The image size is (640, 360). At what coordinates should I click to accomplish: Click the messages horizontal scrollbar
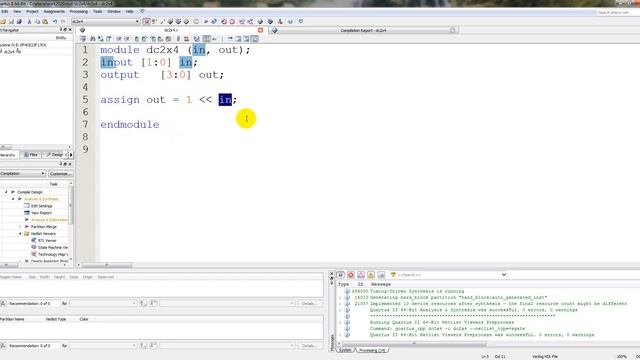coord(414,344)
